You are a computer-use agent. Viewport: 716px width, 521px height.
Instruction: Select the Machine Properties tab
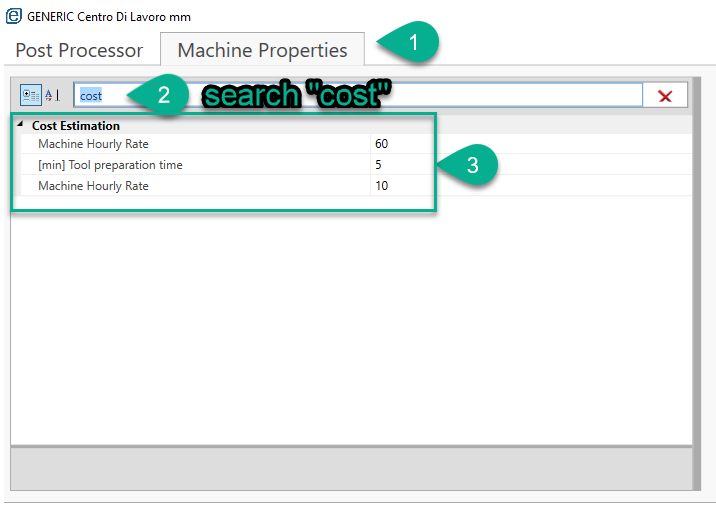pyautogui.click(x=262, y=50)
